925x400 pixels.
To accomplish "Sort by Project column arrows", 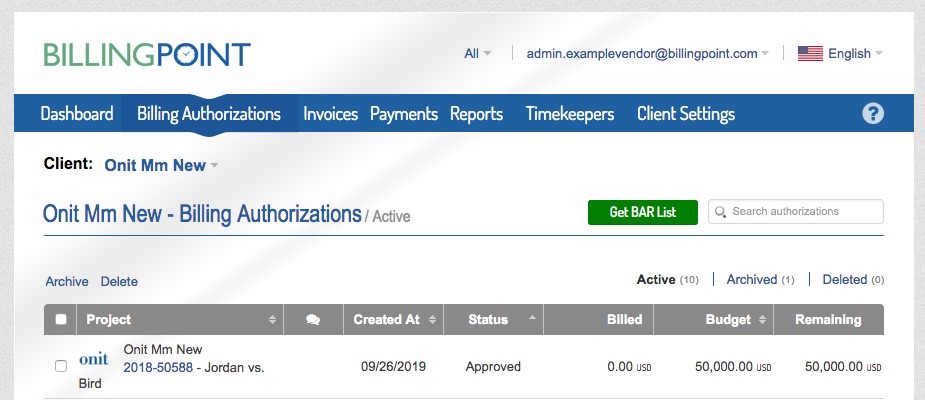I will click(272, 320).
